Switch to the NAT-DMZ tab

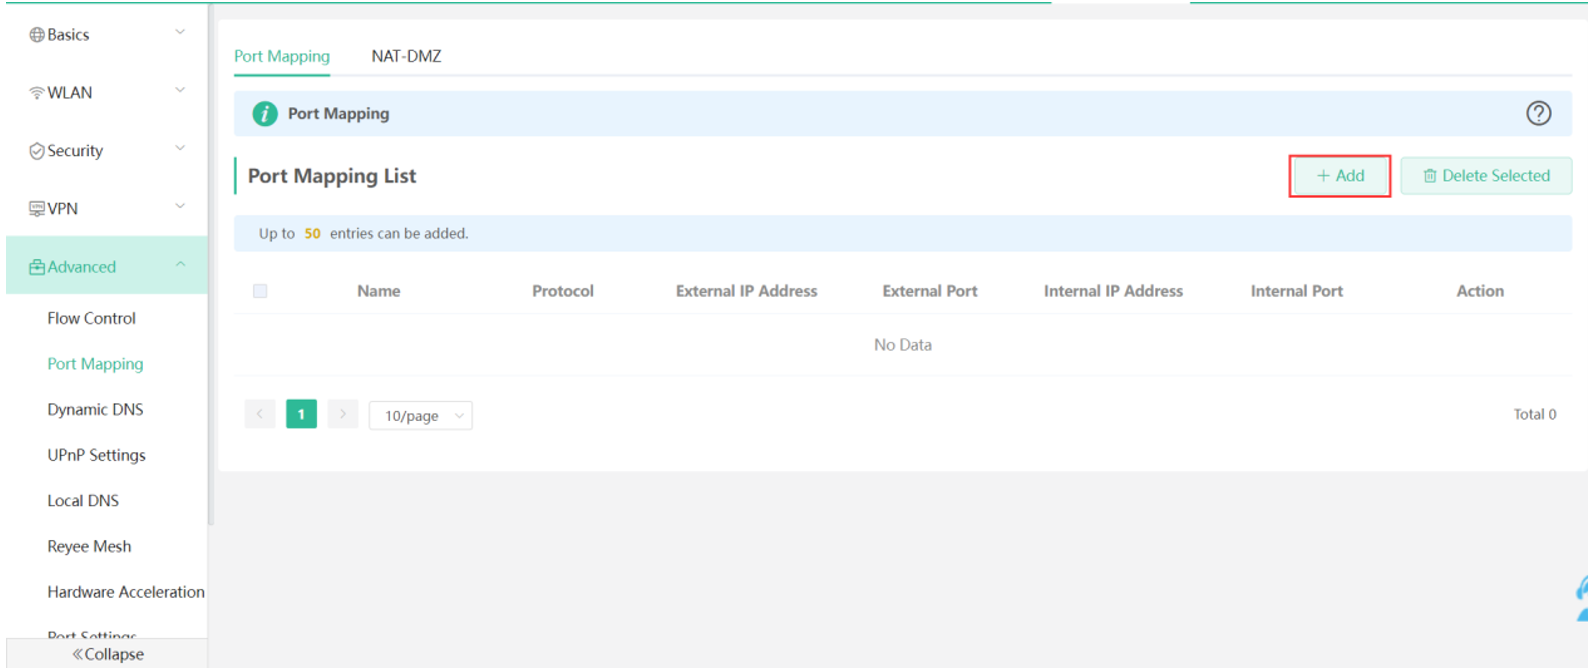[406, 56]
